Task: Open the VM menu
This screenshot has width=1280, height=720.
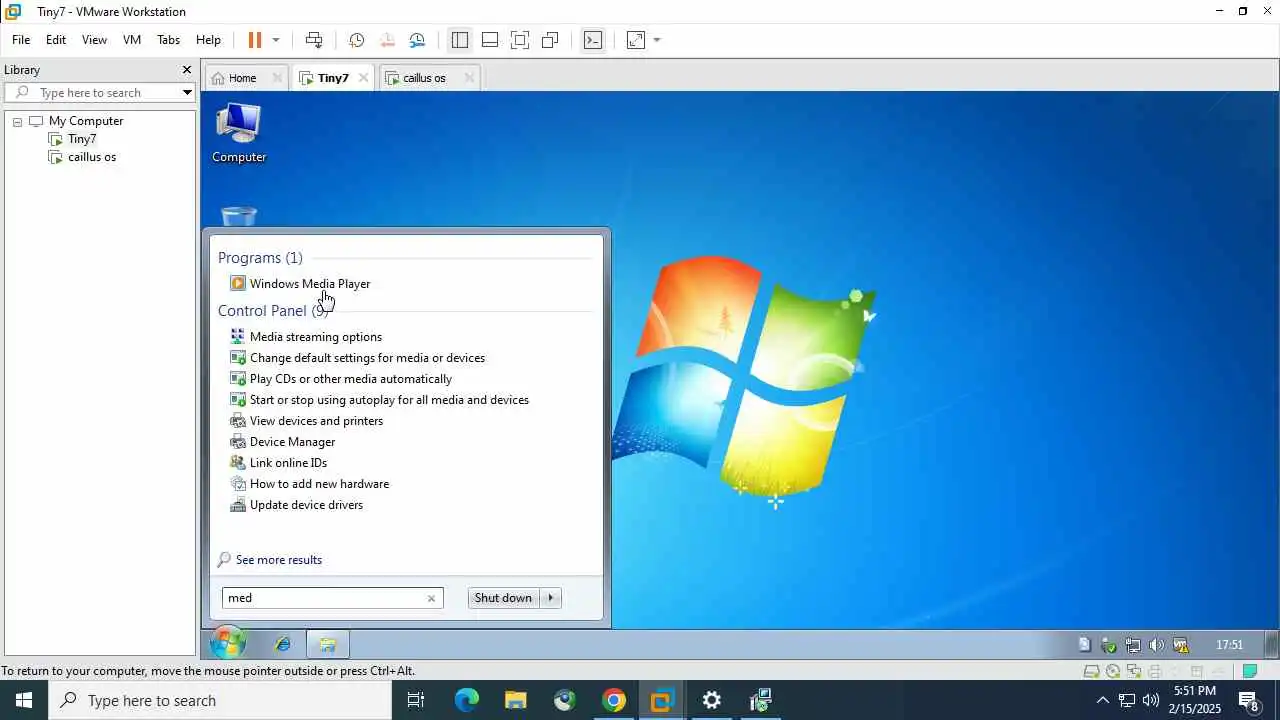Action: pos(132,40)
